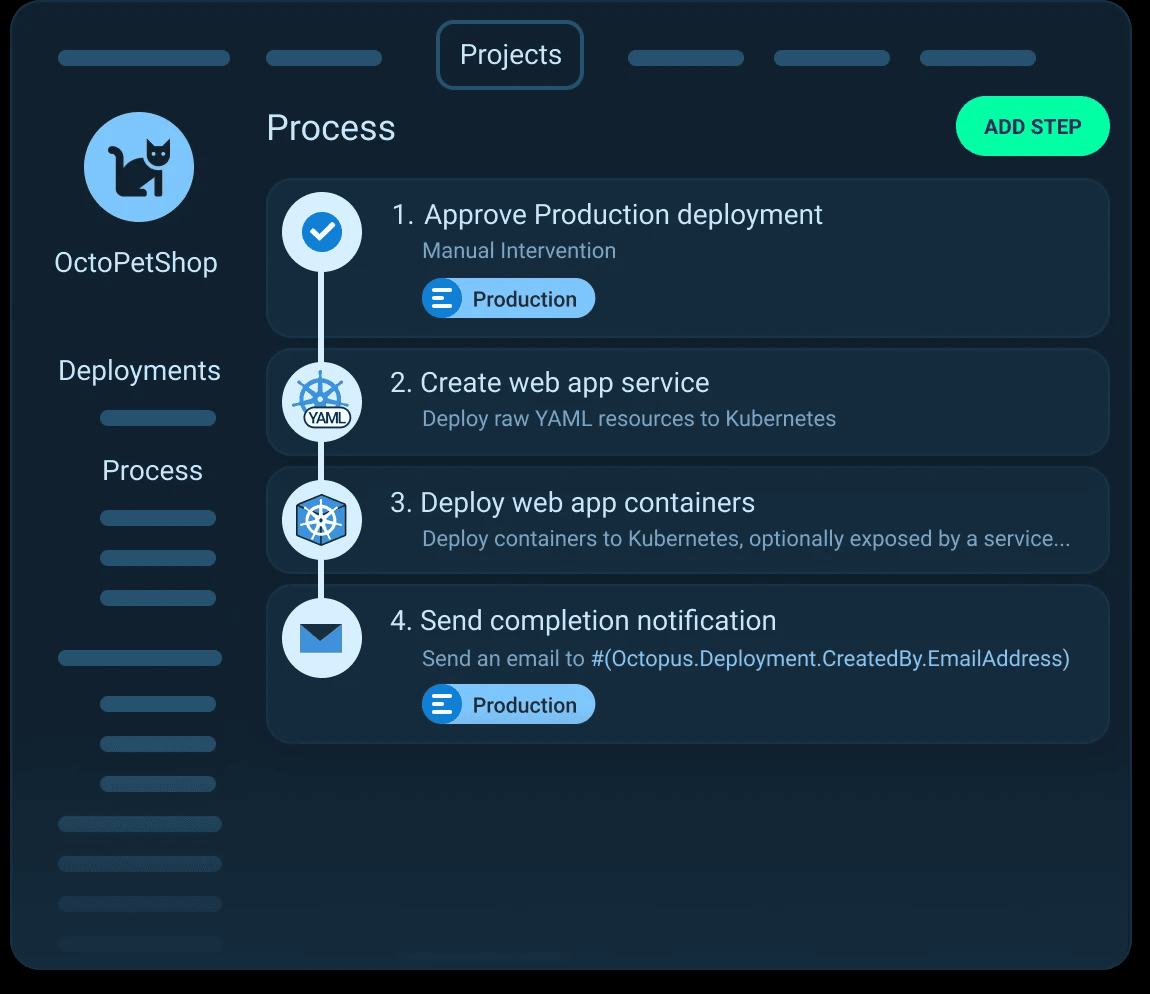Go to Deployments in the sidebar
Viewport: 1150px width, 994px height.
[139, 371]
